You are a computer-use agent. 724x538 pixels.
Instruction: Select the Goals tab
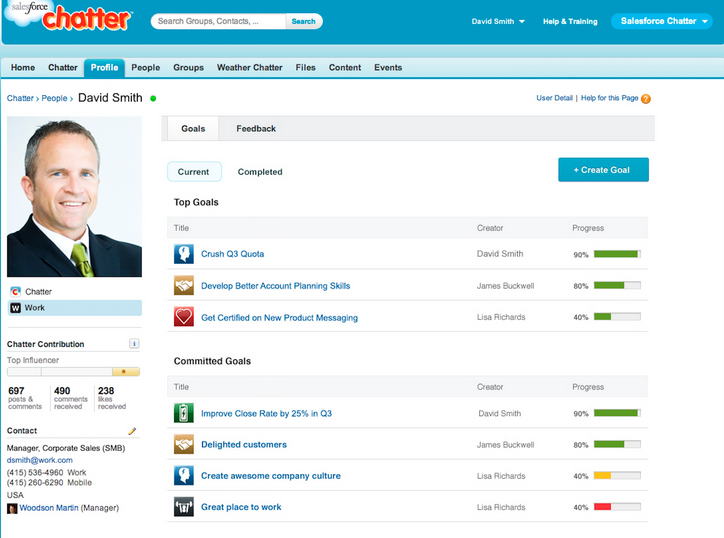[193, 128]
